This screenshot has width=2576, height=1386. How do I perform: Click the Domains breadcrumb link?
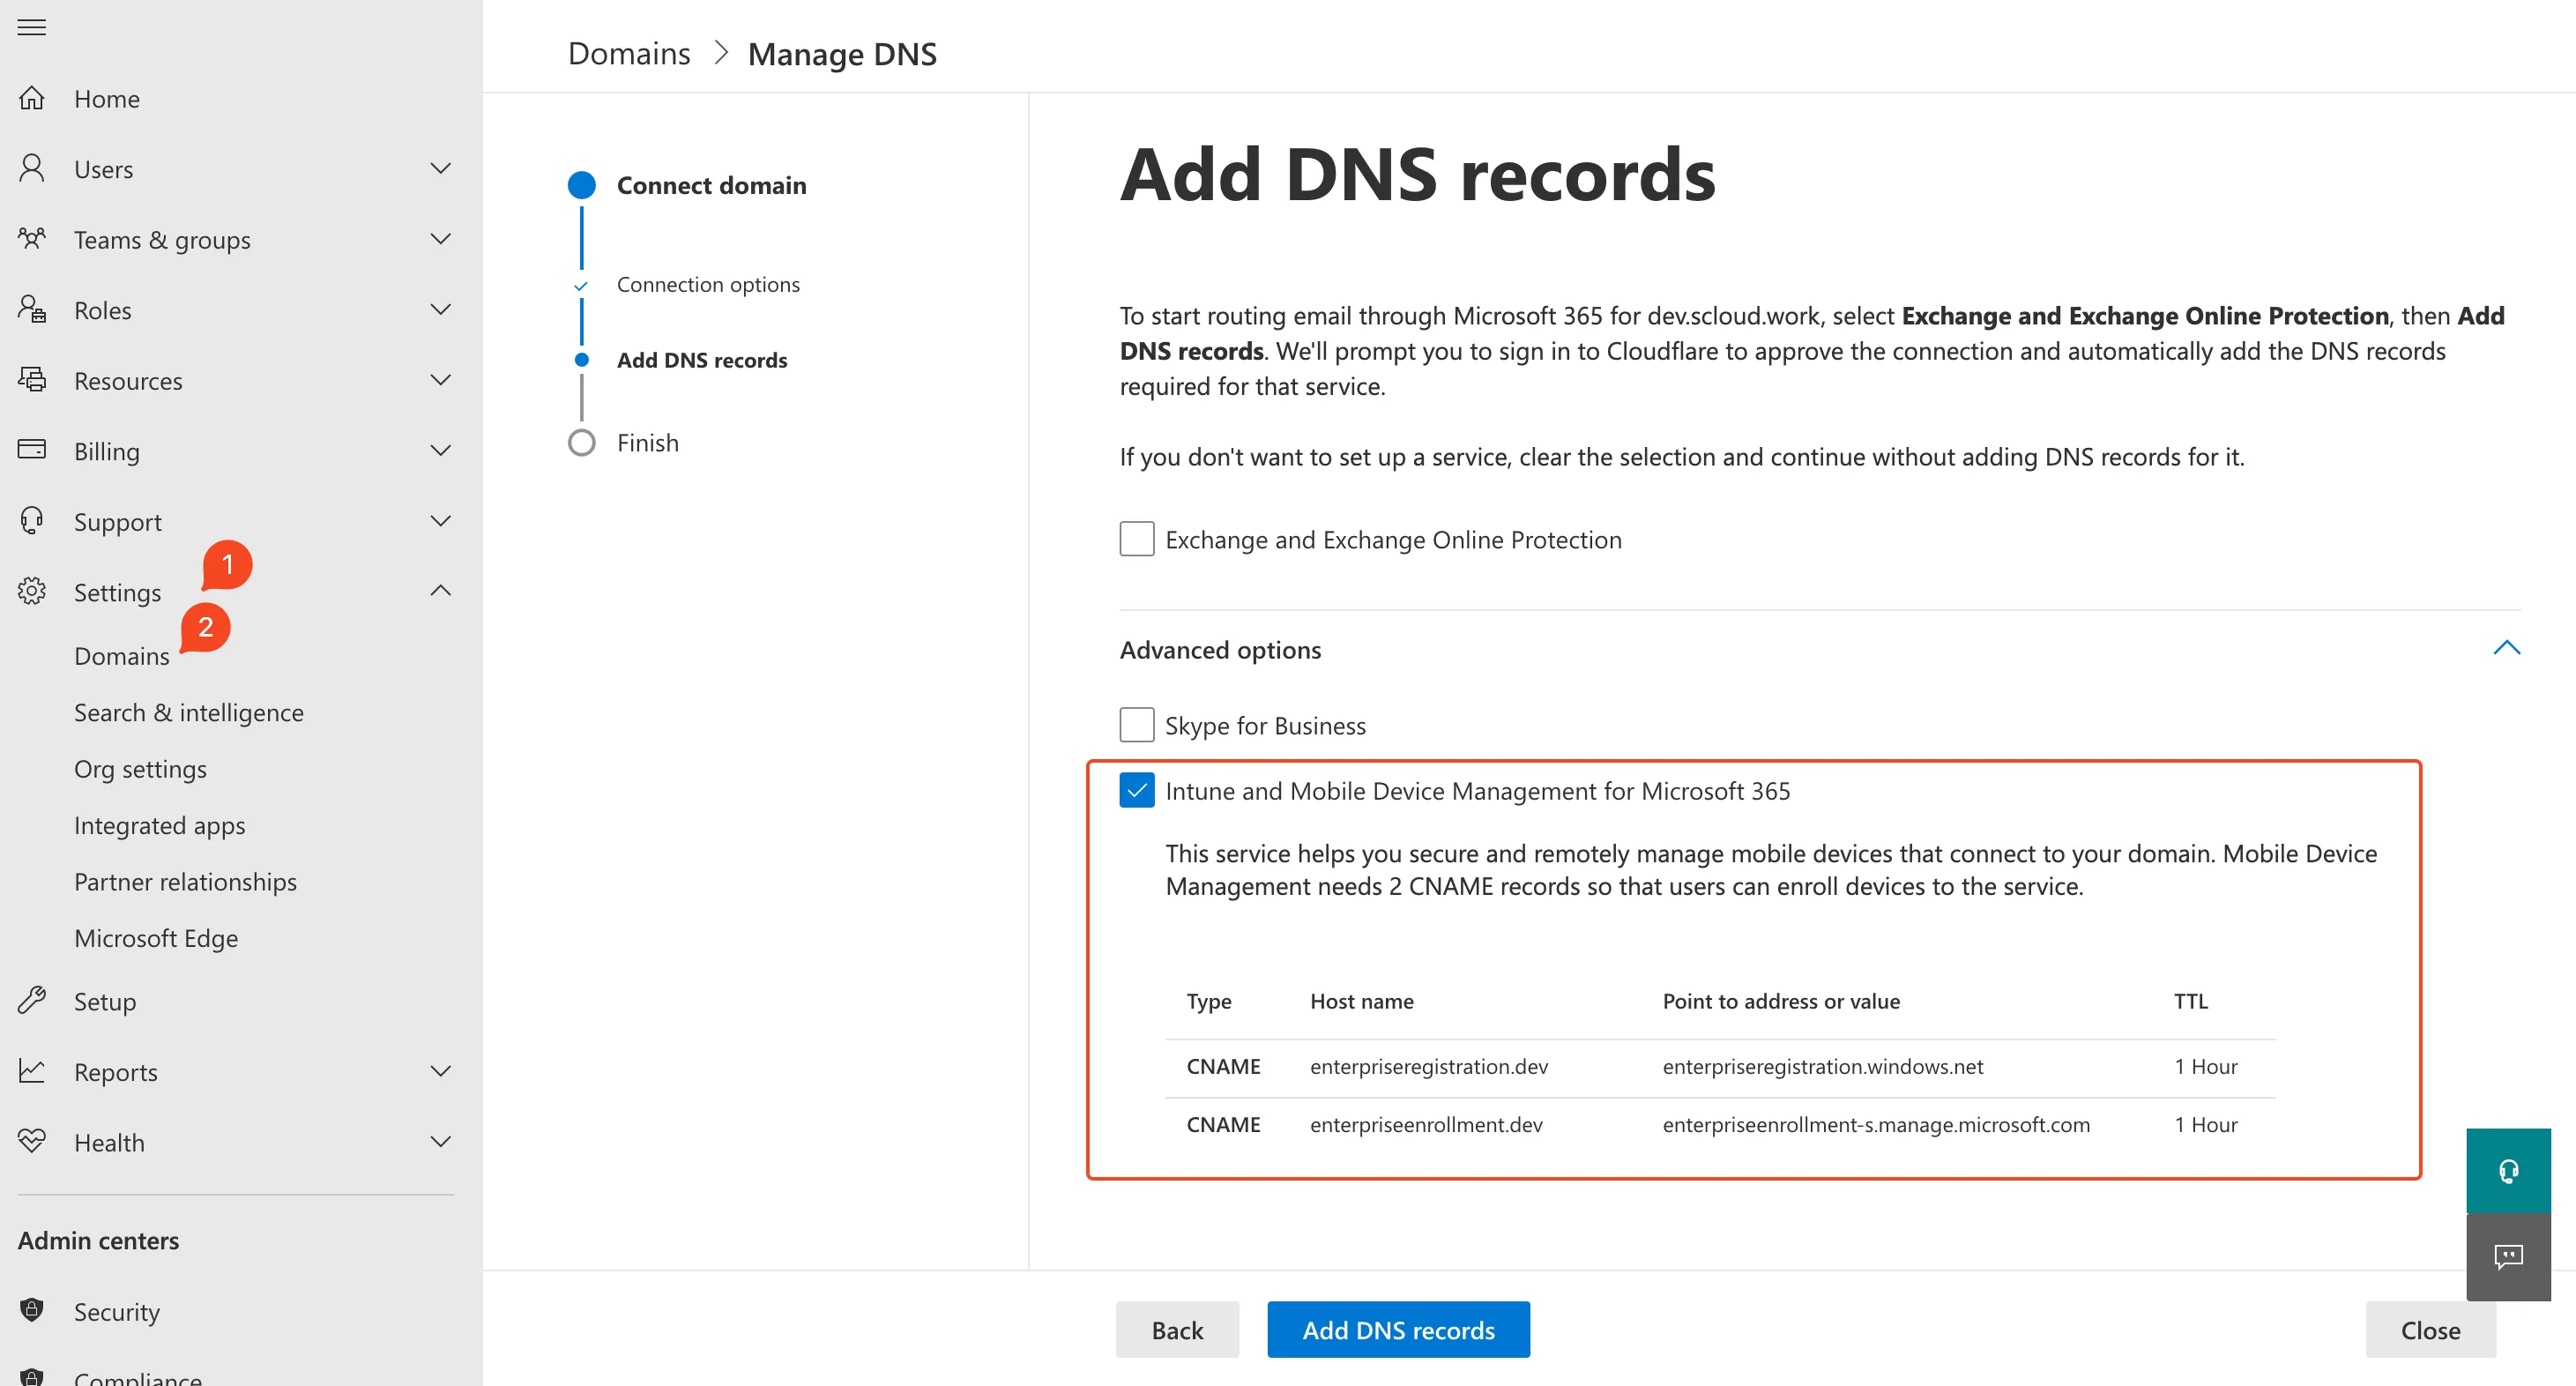[x=629, y=53]
